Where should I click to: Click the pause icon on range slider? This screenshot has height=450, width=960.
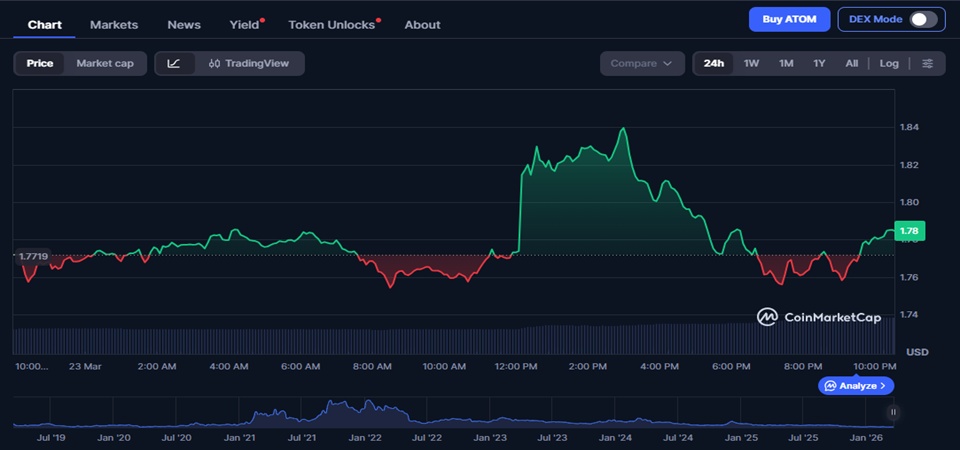click(x=893, y=412)
